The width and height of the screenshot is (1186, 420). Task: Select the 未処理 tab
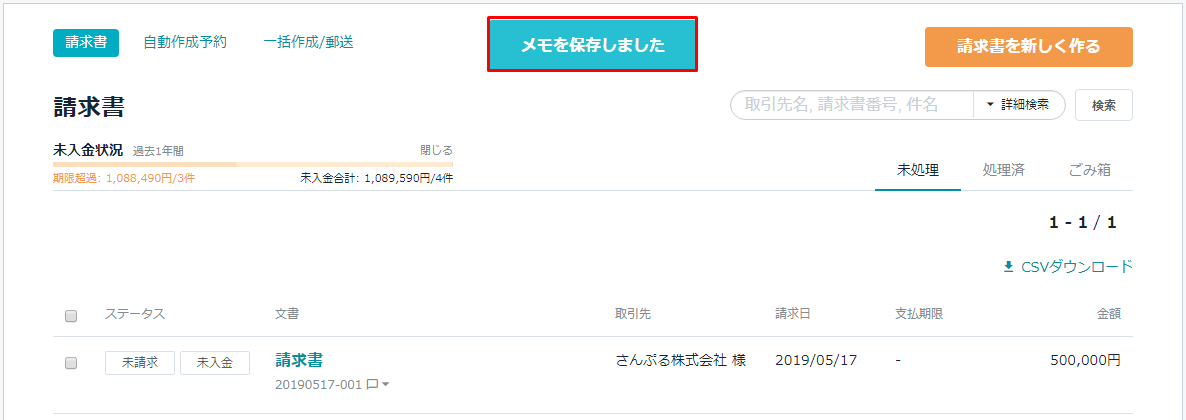pyautogui.click(x=917, y=170)
